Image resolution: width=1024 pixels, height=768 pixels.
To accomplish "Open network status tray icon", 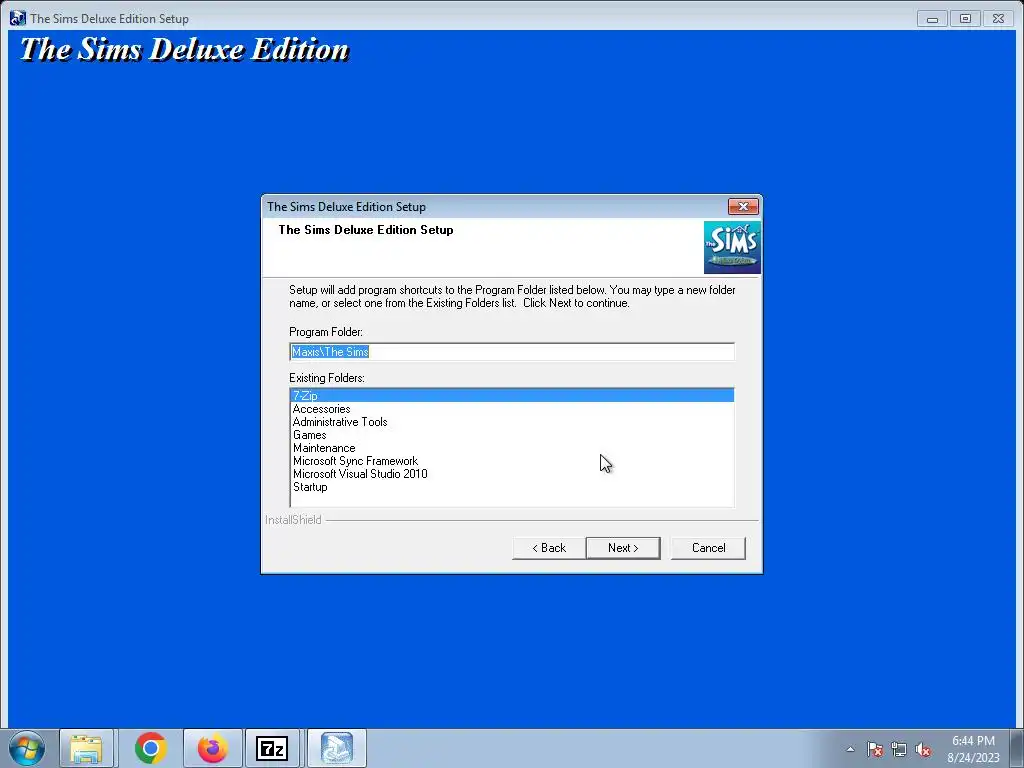I will click(x=899, y=749).
